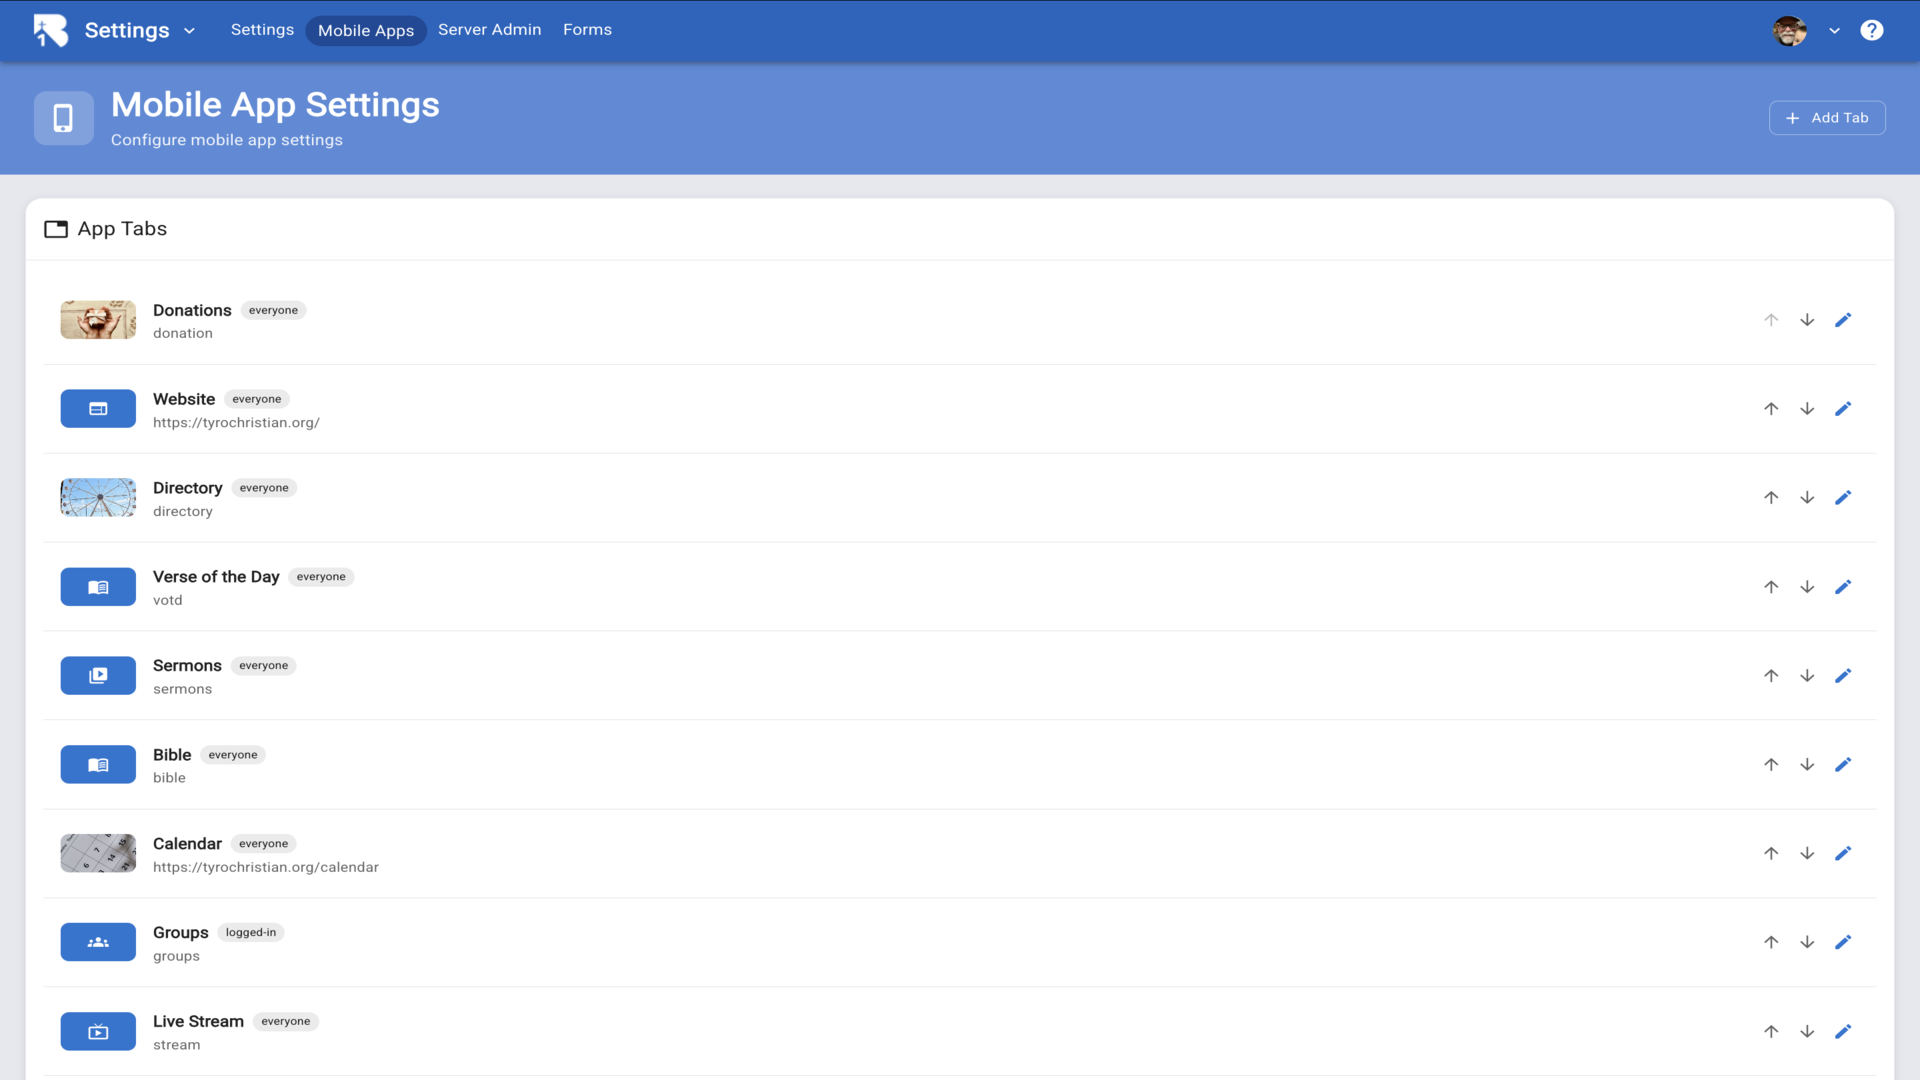1920x1080 pixels.
Task: Open the Forms tab
Action: 587,30
